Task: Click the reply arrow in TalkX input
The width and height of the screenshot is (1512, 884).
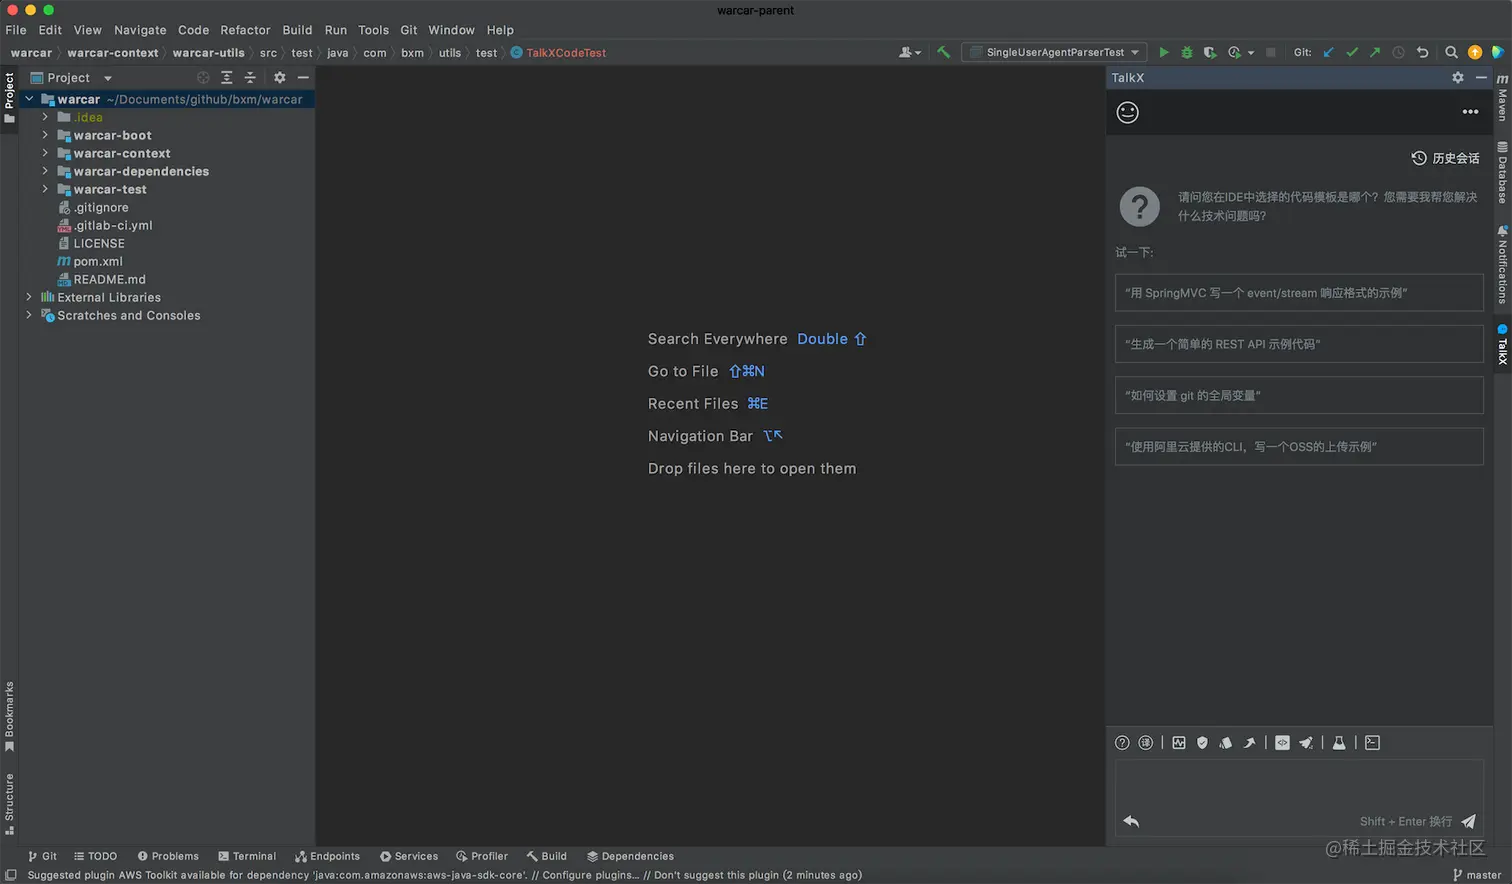Action: click(1131, 821)
